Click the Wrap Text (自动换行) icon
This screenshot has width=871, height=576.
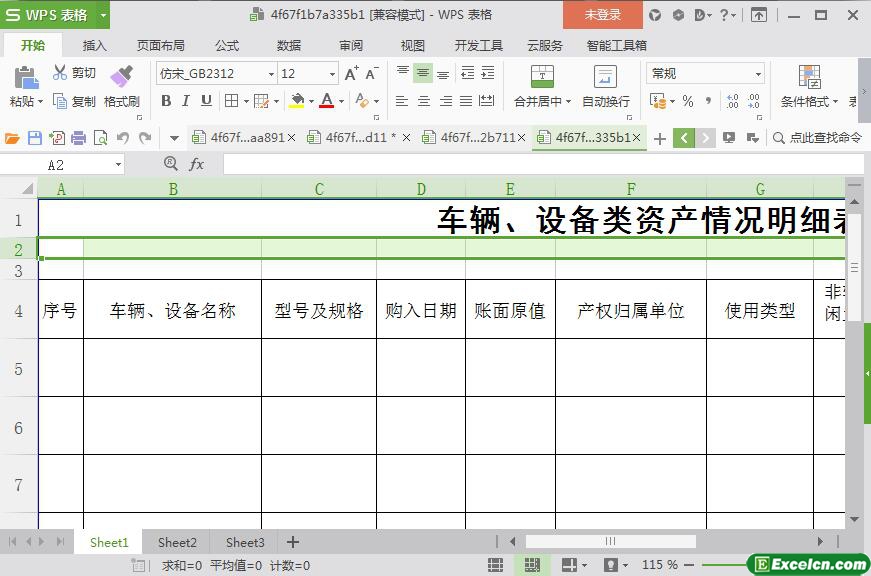605,77
